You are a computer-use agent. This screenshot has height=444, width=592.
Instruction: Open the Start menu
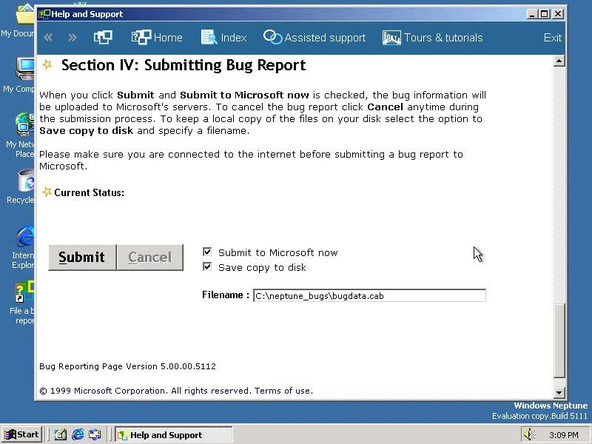click(x=21, y=435)
